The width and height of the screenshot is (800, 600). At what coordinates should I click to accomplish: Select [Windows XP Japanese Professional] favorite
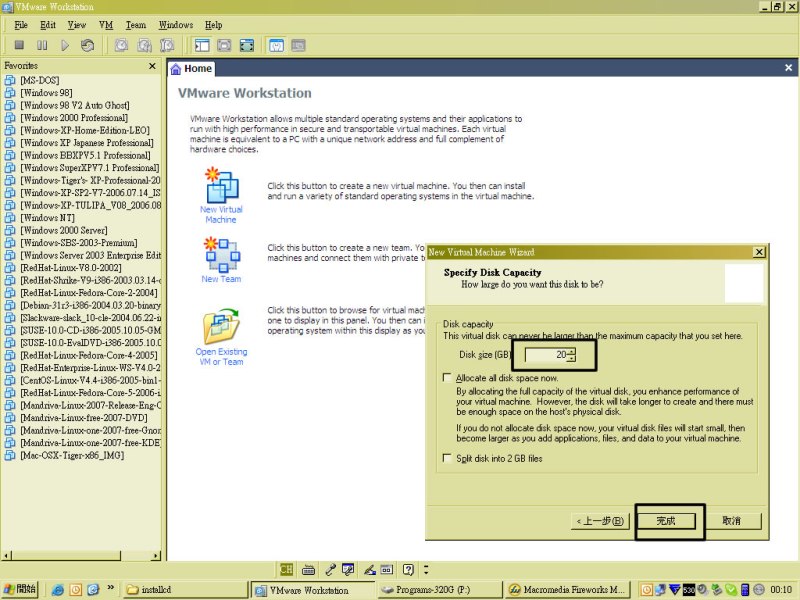click(87, 142)
